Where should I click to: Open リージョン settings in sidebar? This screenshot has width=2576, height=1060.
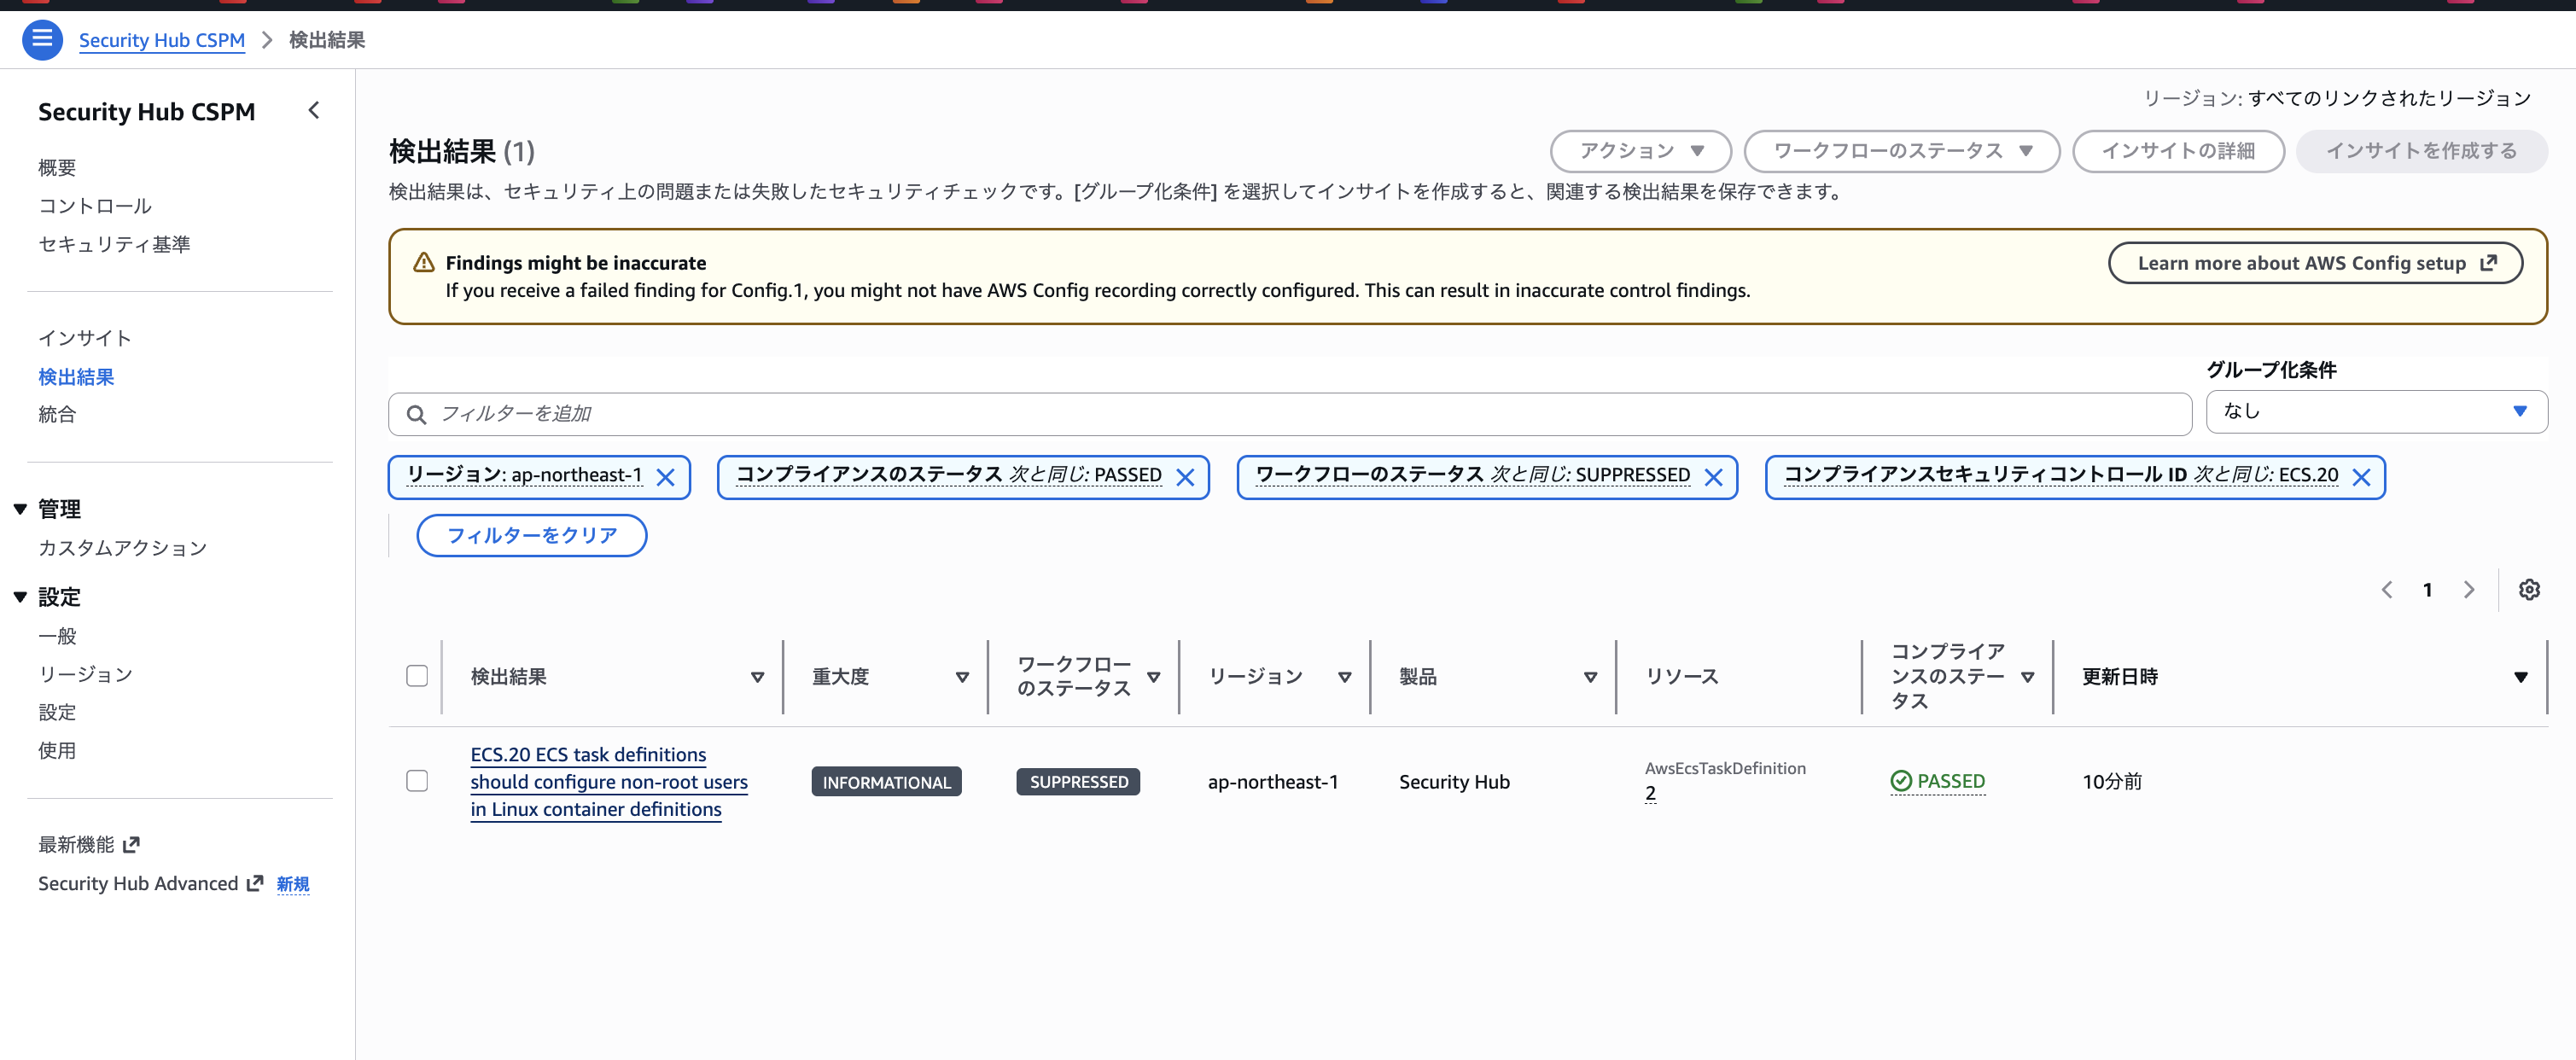[x=86, y=674]
